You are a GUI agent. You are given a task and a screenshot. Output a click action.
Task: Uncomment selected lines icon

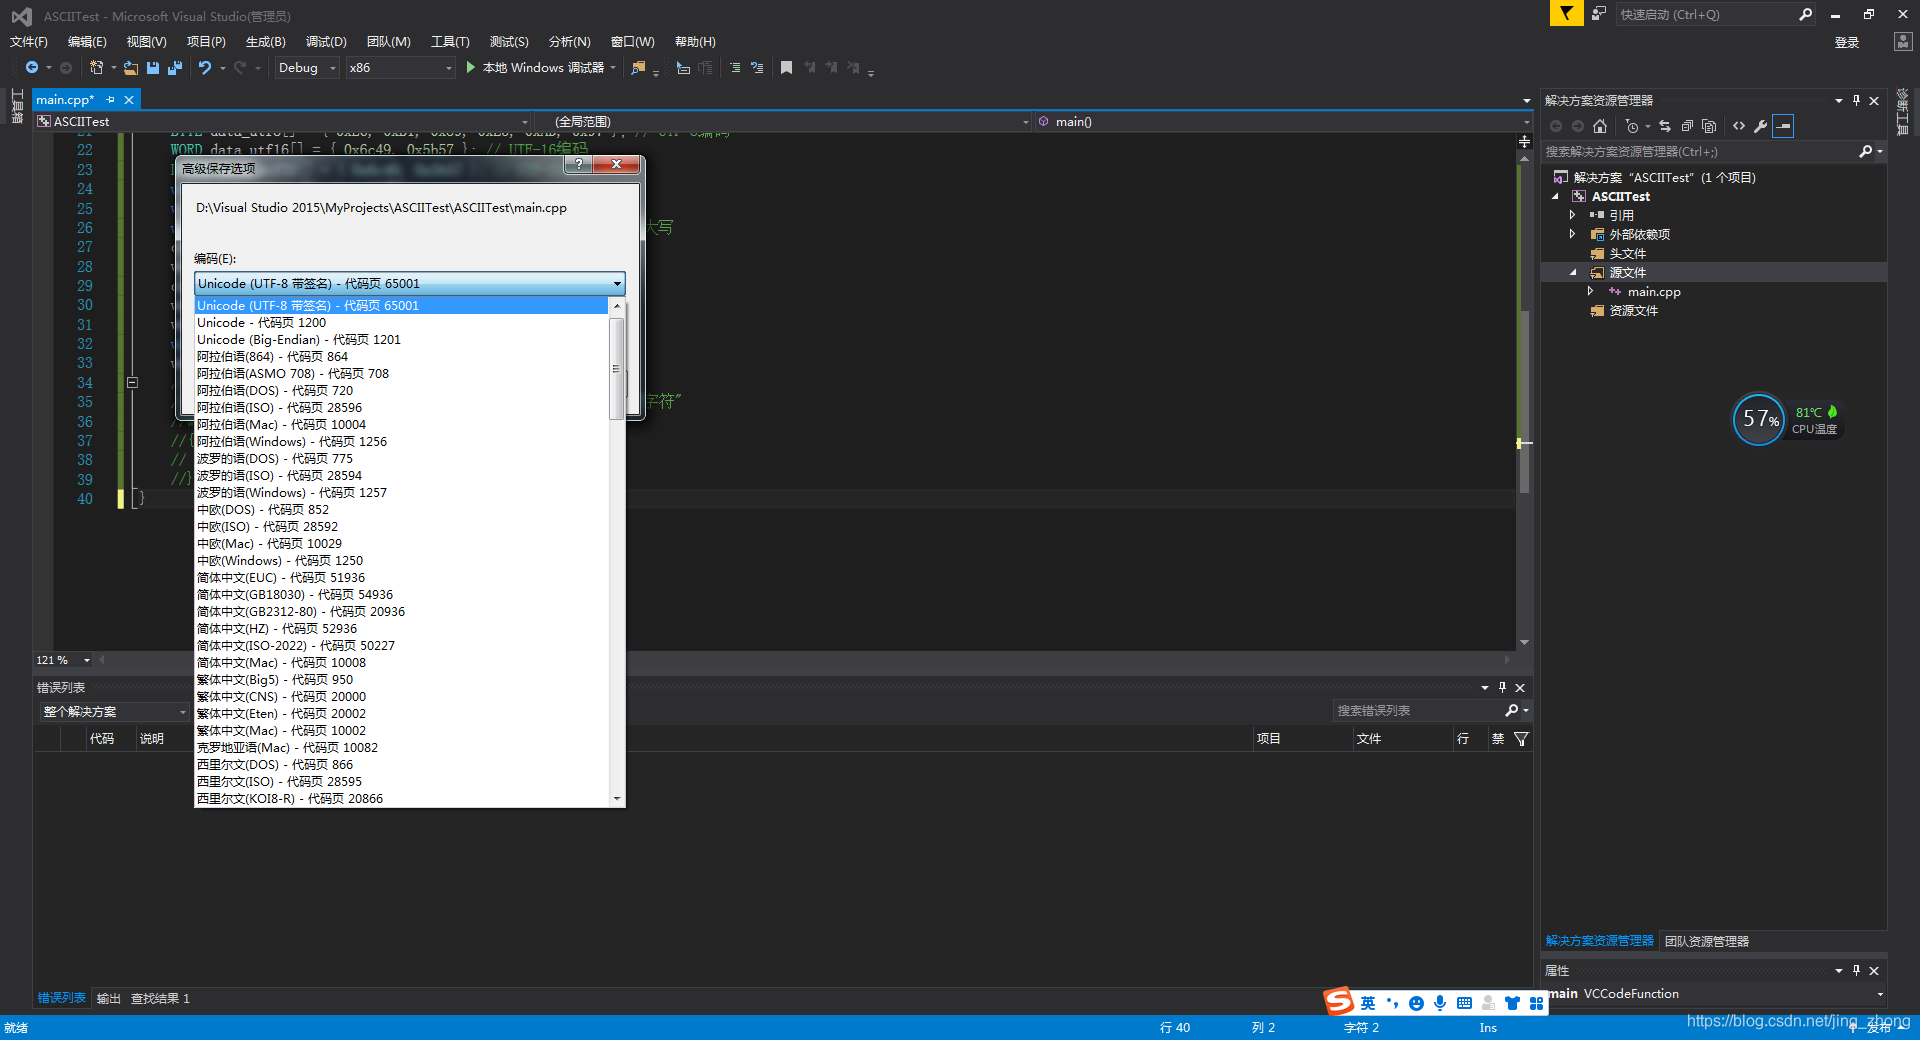pyautogui.click(x=757, y=68)
